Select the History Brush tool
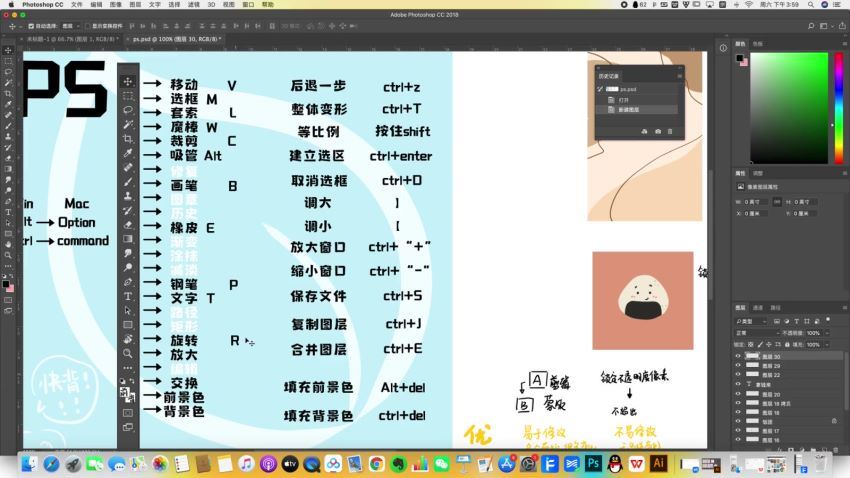Image resolution: width=850 pixels, height=478 pixels. [x=8, y=147]
